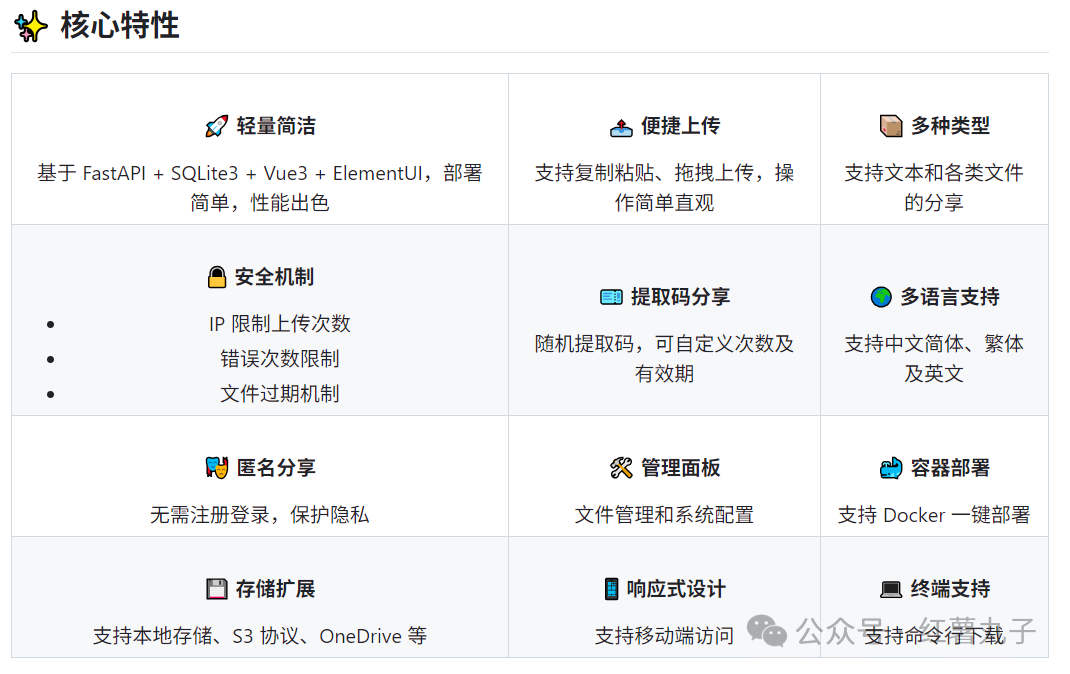Click the 提取码分享 feature title
Viewport: 1070px width, 674px height.
point(680,297)
